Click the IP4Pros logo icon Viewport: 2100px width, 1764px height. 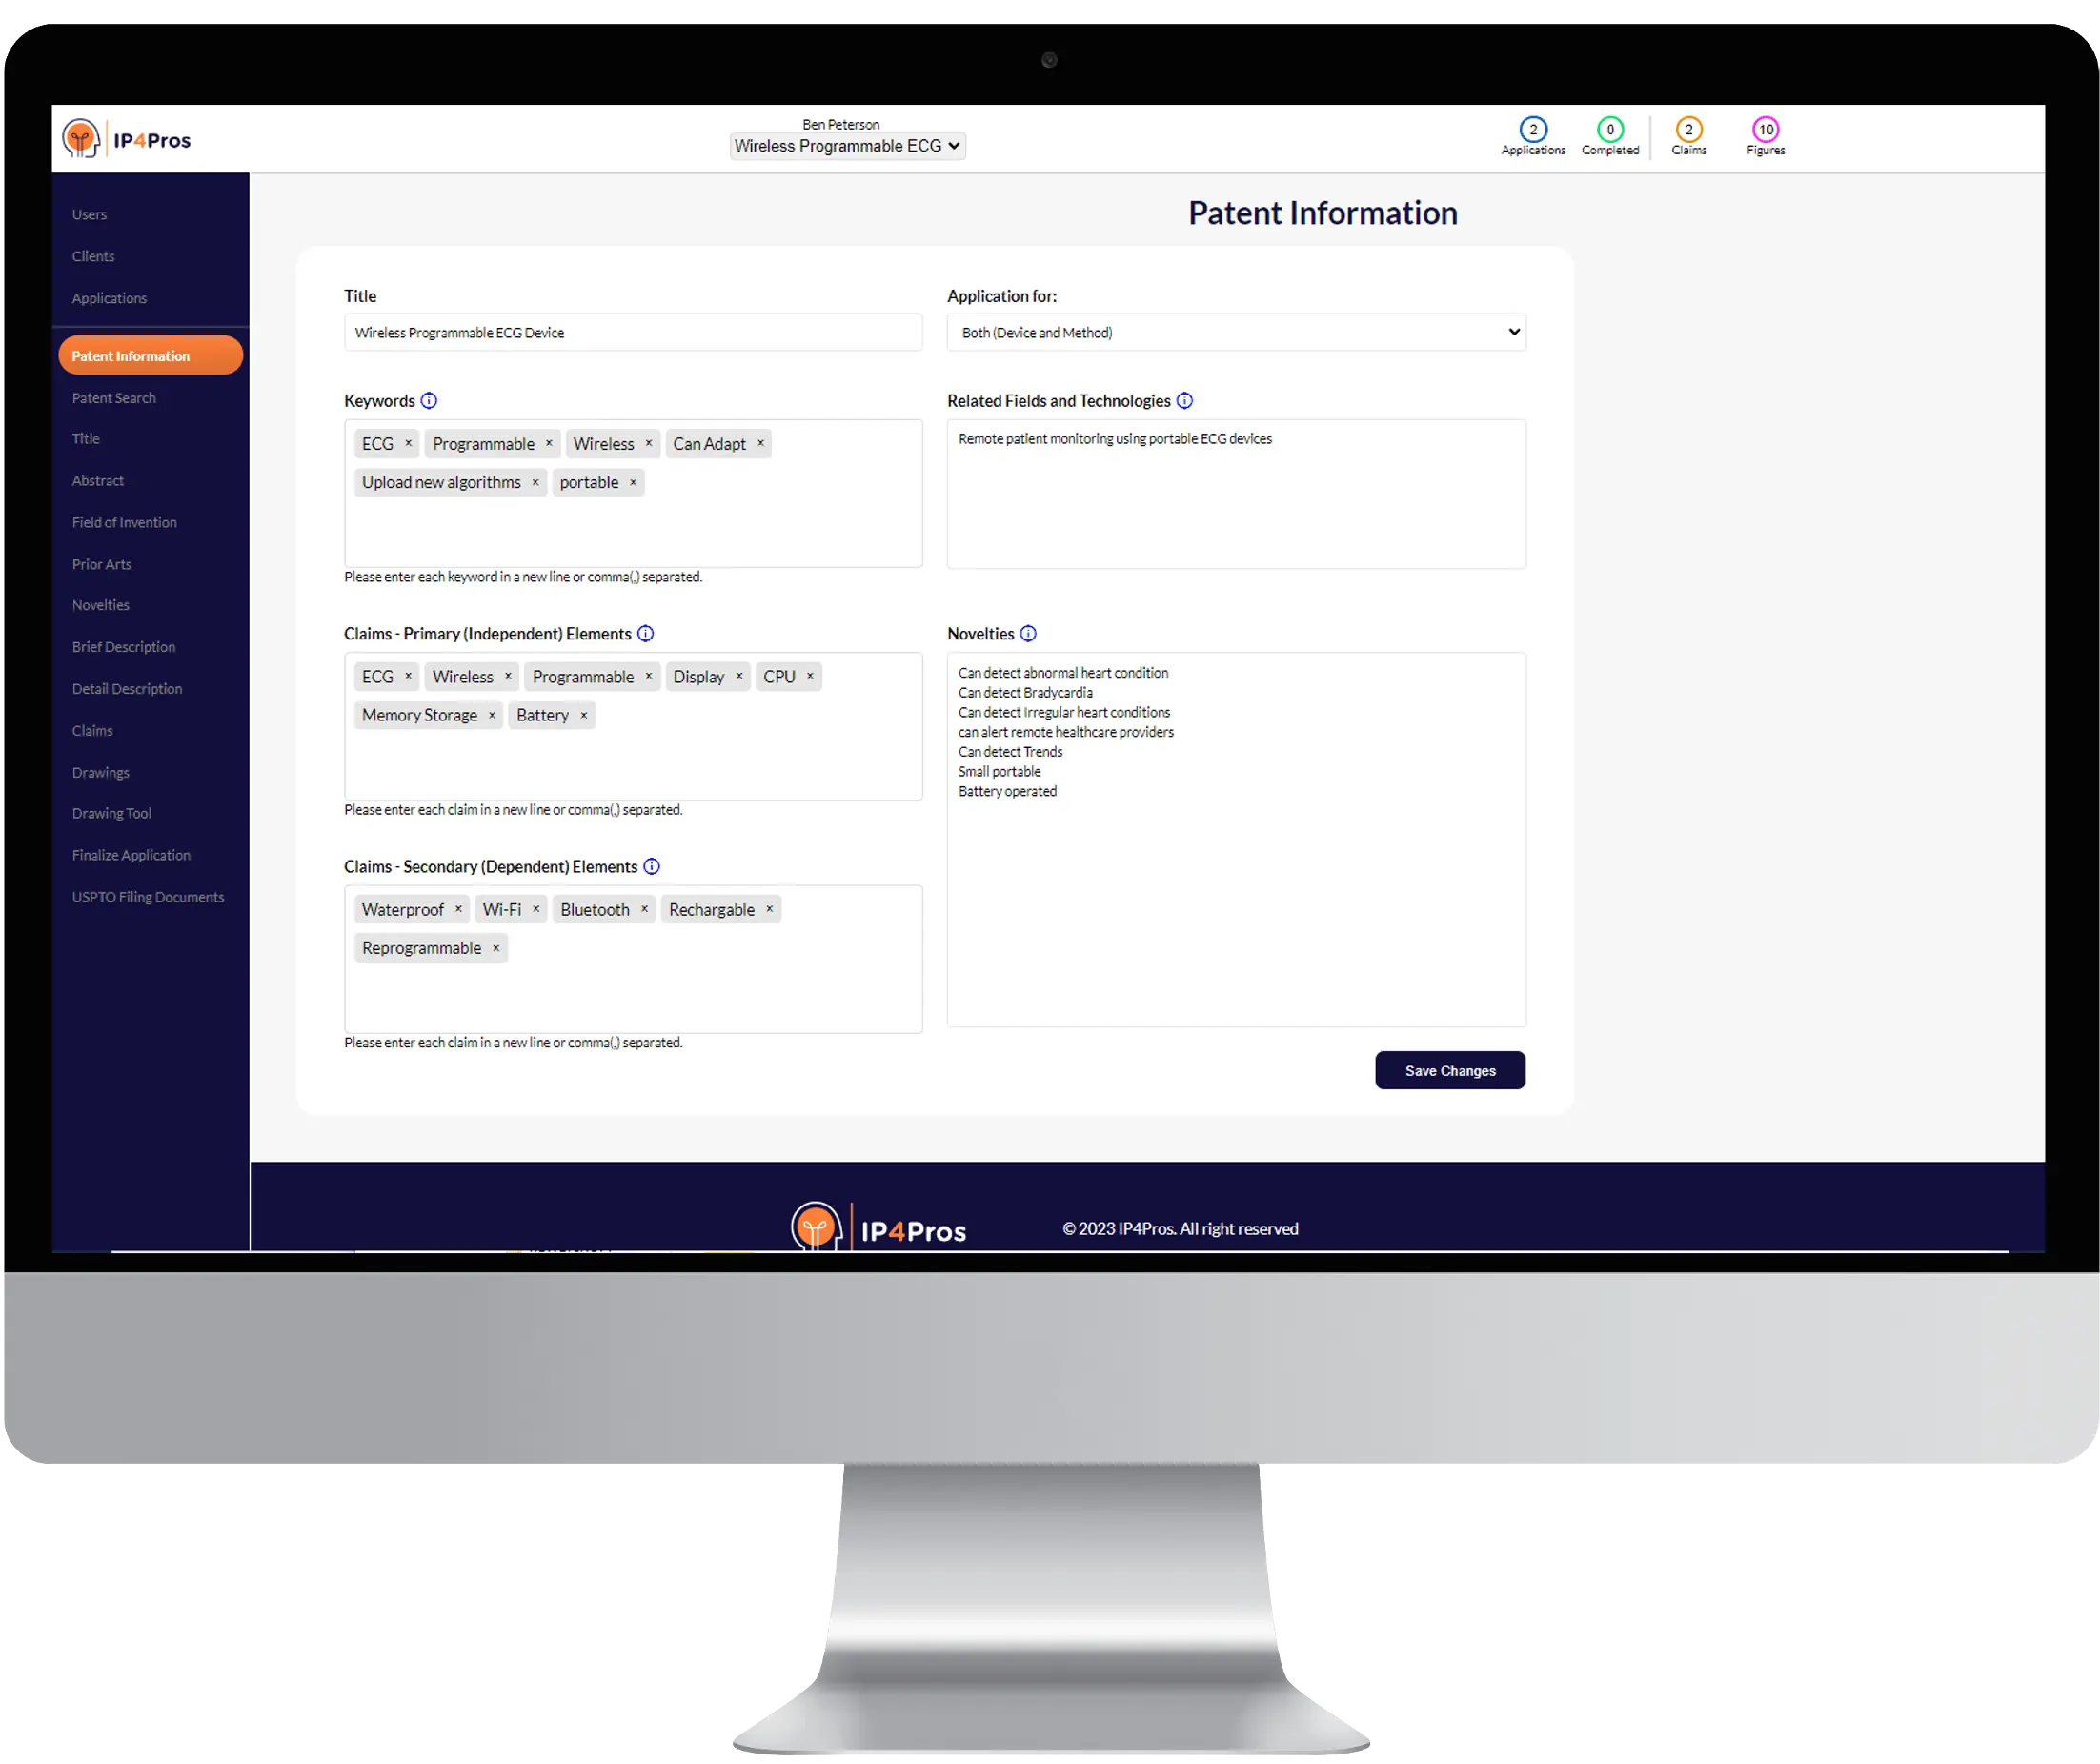pos(84,140)
